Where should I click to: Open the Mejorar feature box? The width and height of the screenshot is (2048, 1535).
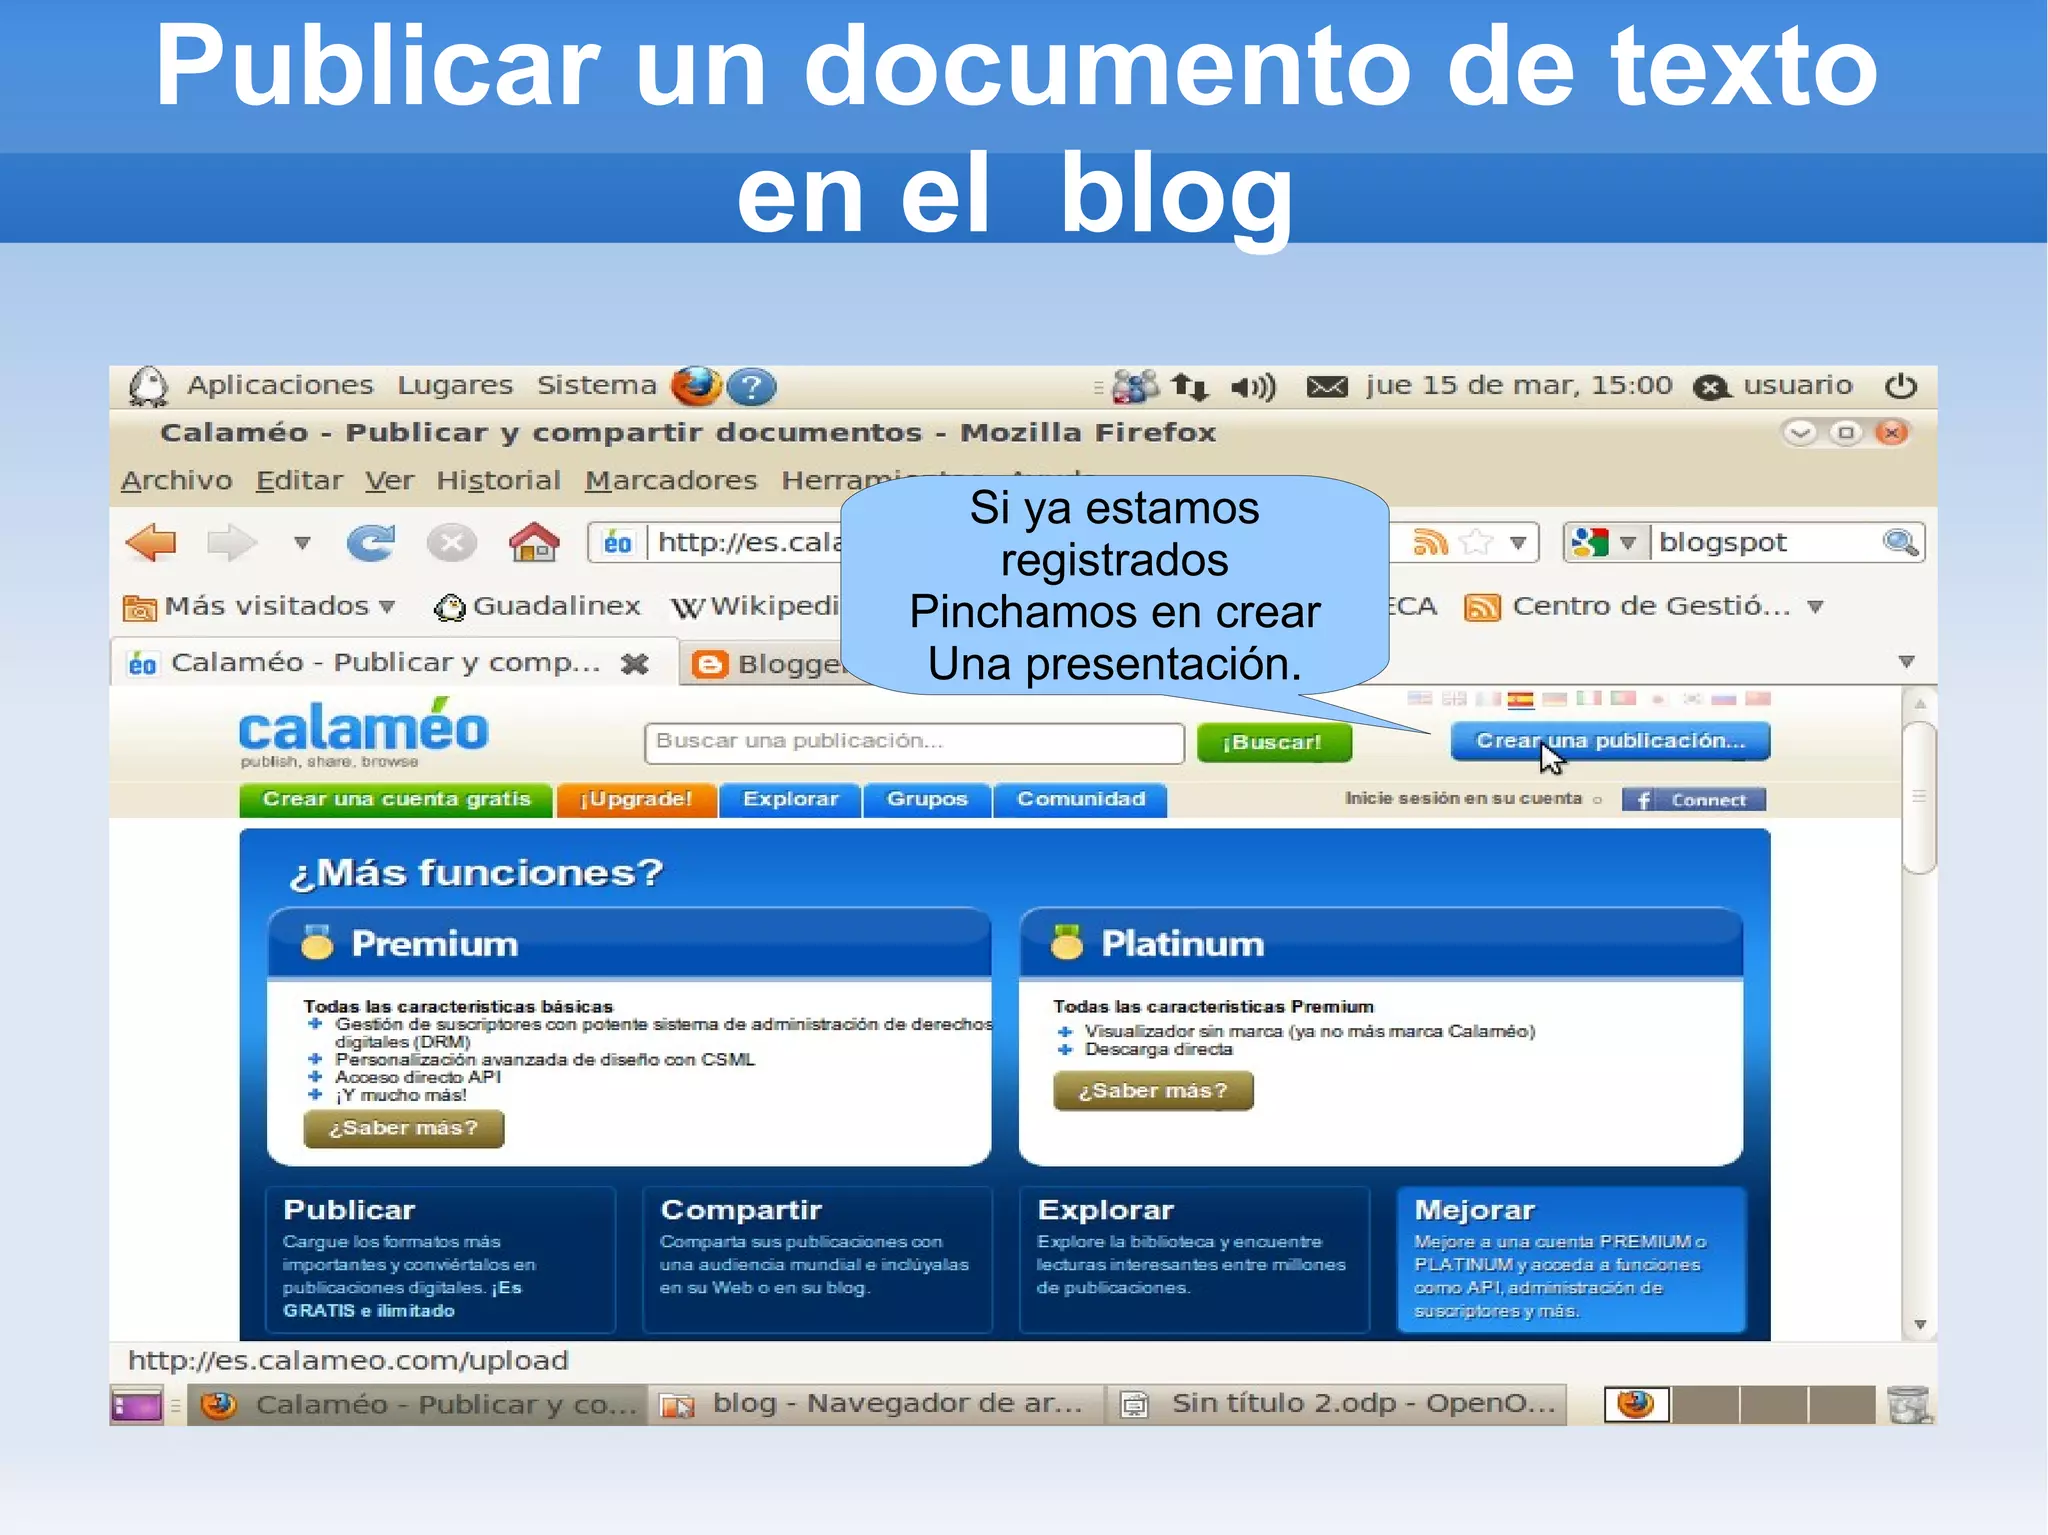pyautogui.click(x=1571, y=1259)
